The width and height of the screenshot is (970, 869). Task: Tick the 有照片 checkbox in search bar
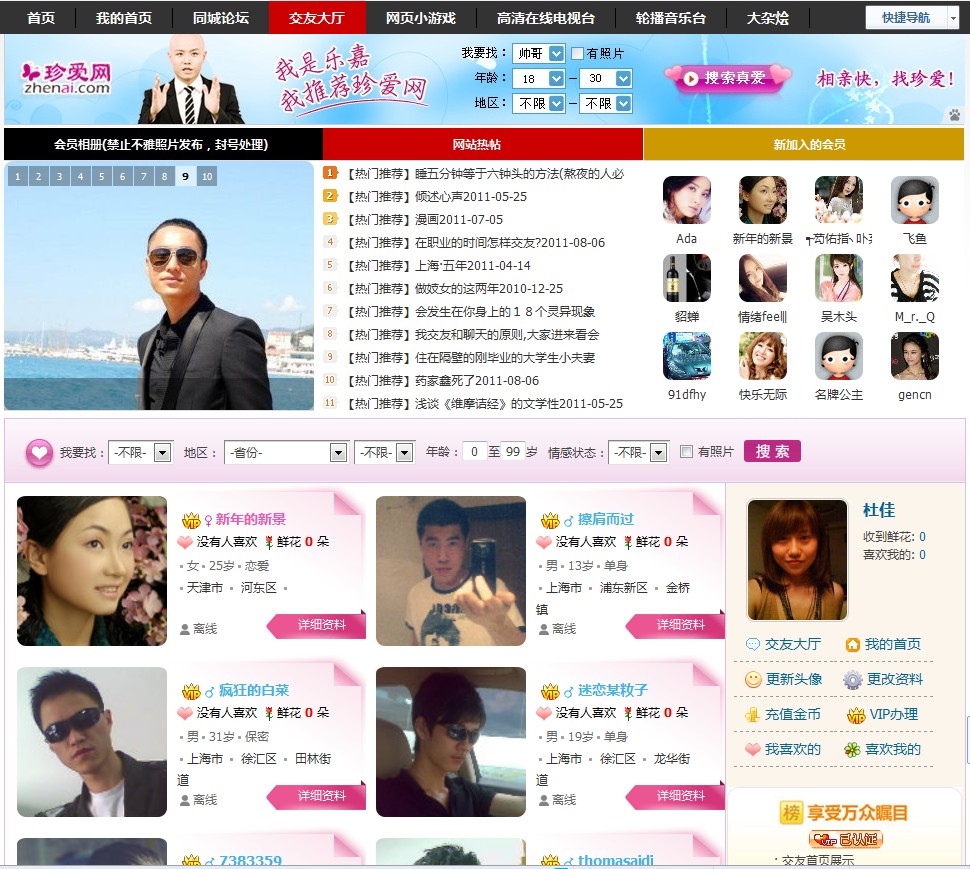[686, 452]
